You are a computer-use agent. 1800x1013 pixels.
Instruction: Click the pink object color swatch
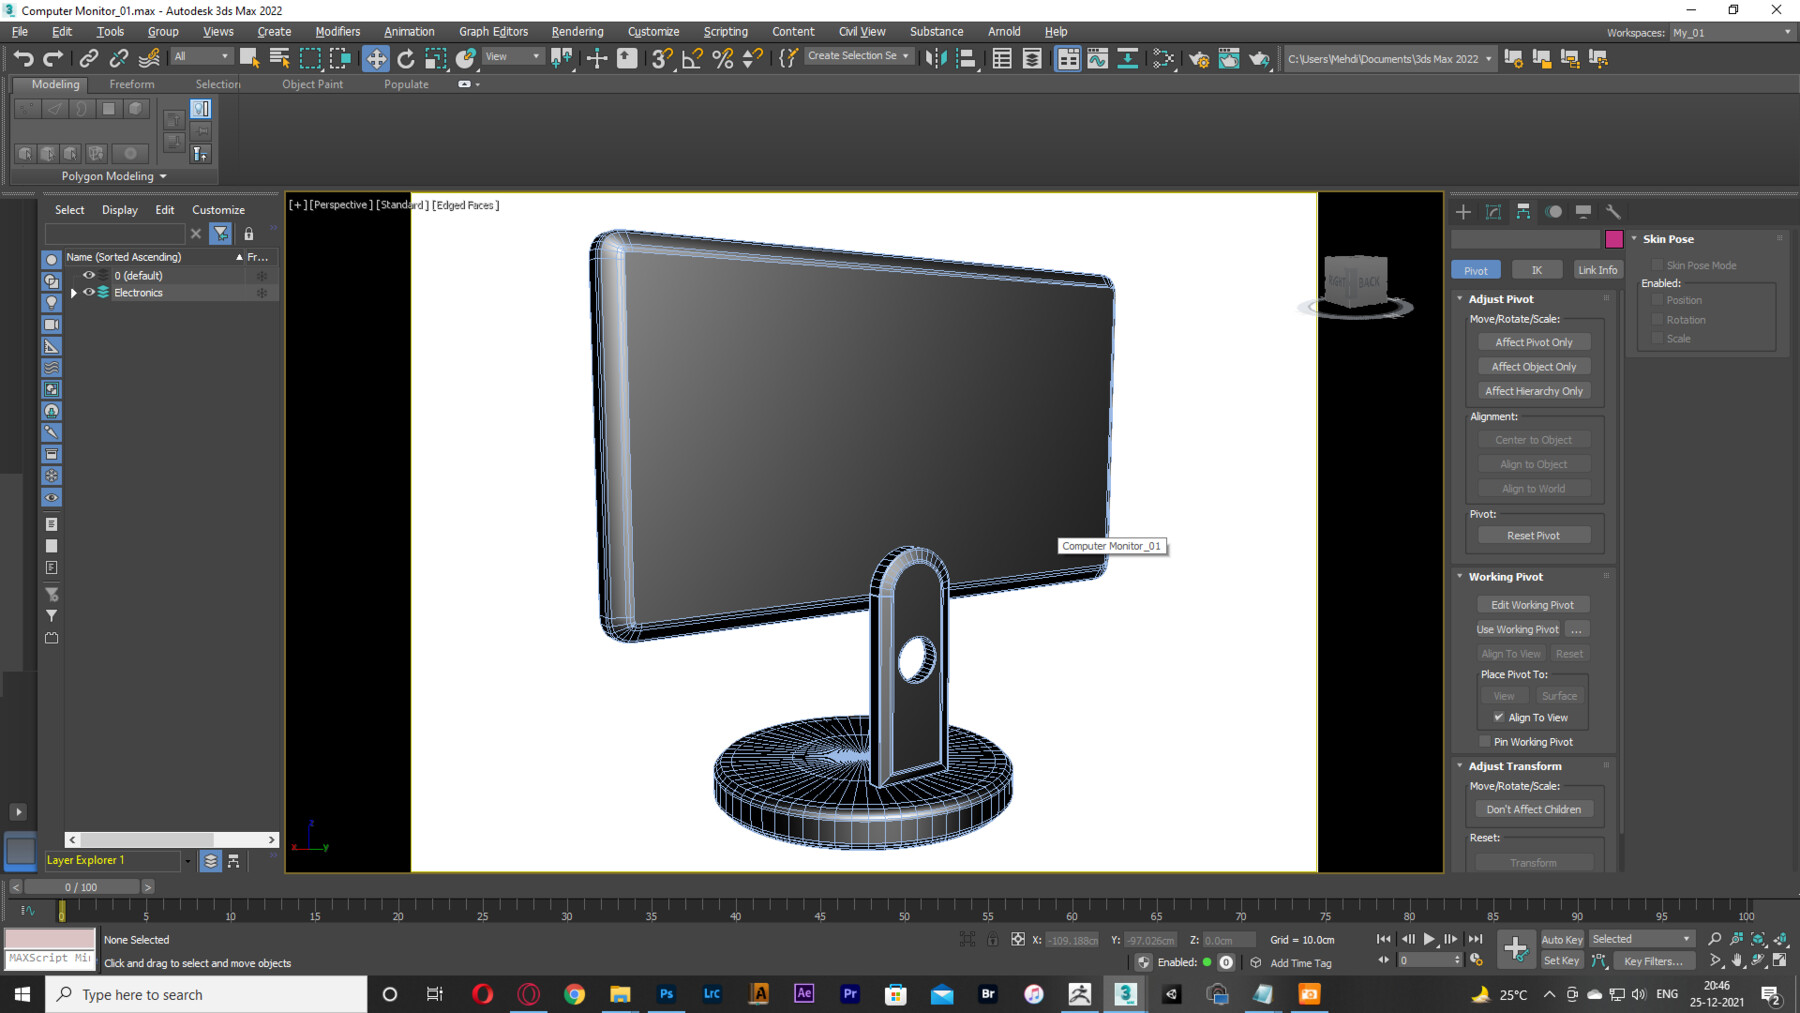(1616, 239)
